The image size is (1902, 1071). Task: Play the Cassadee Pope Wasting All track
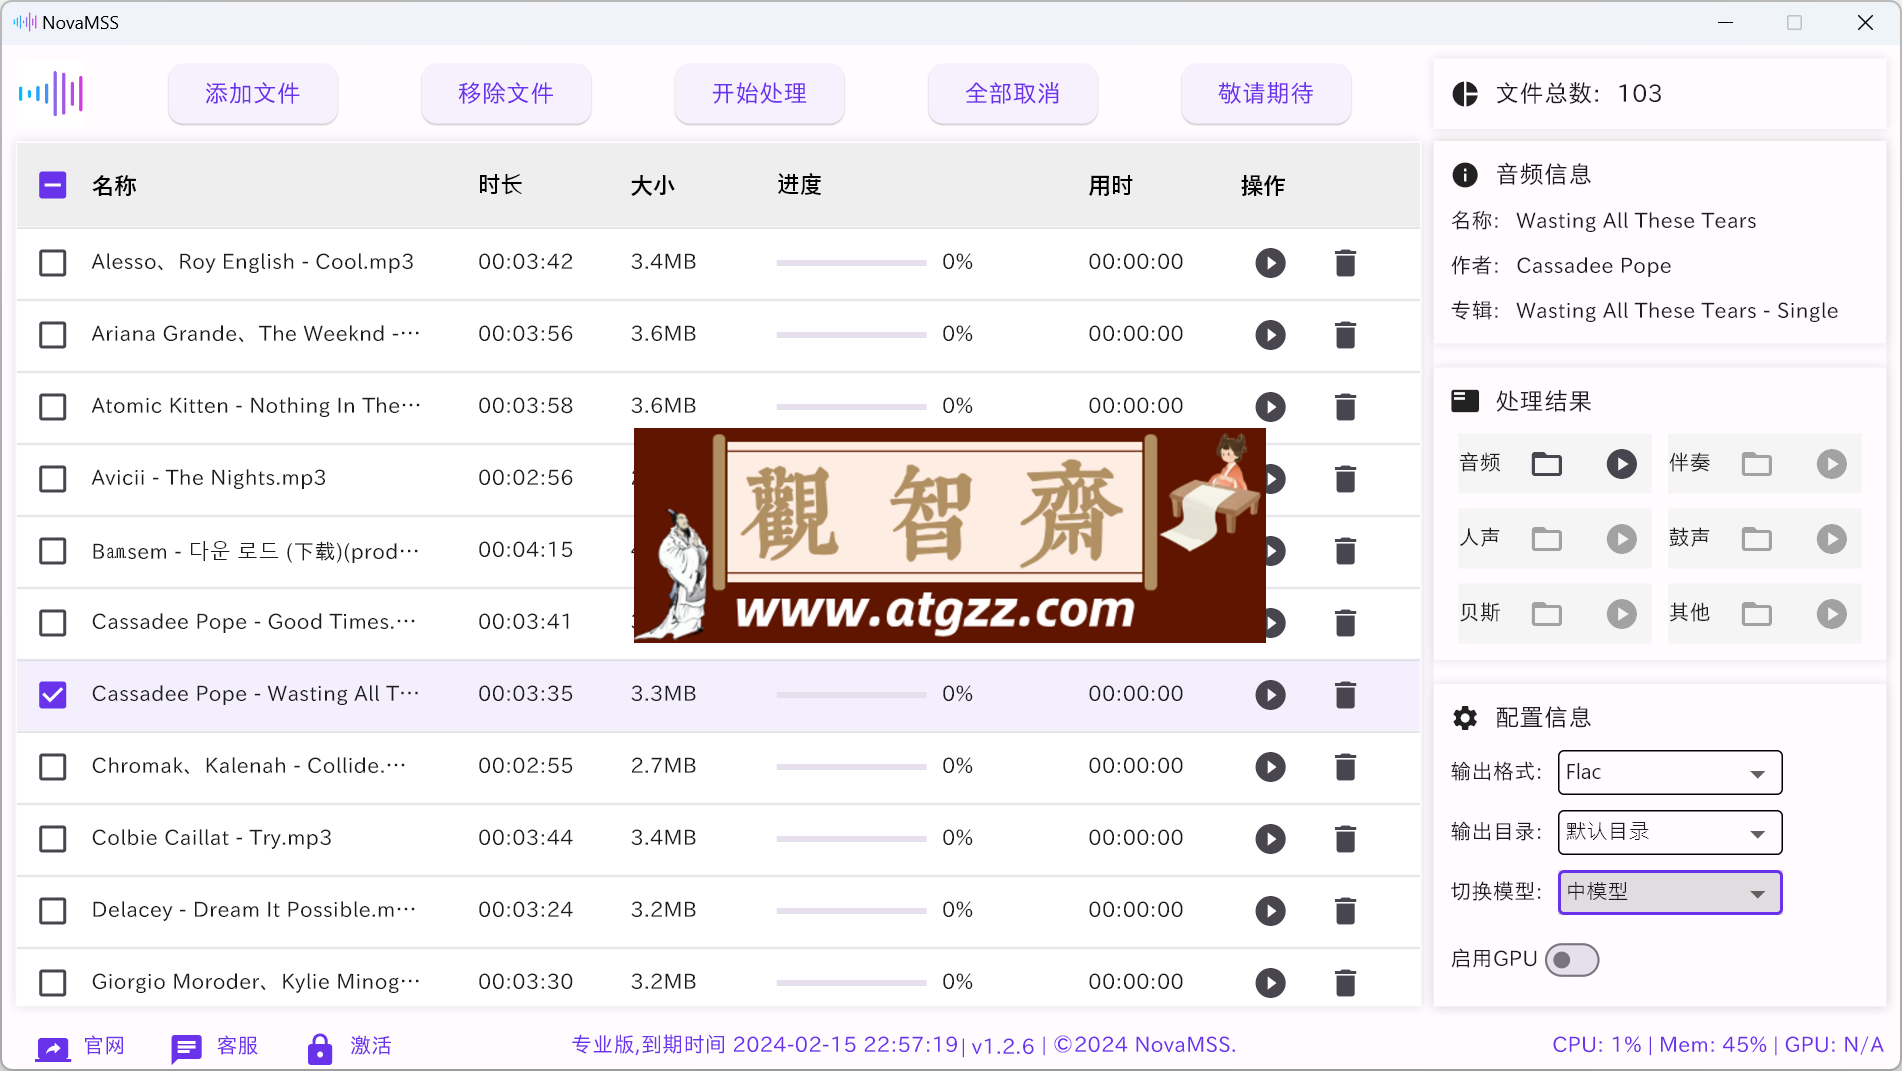point(1270,695)
